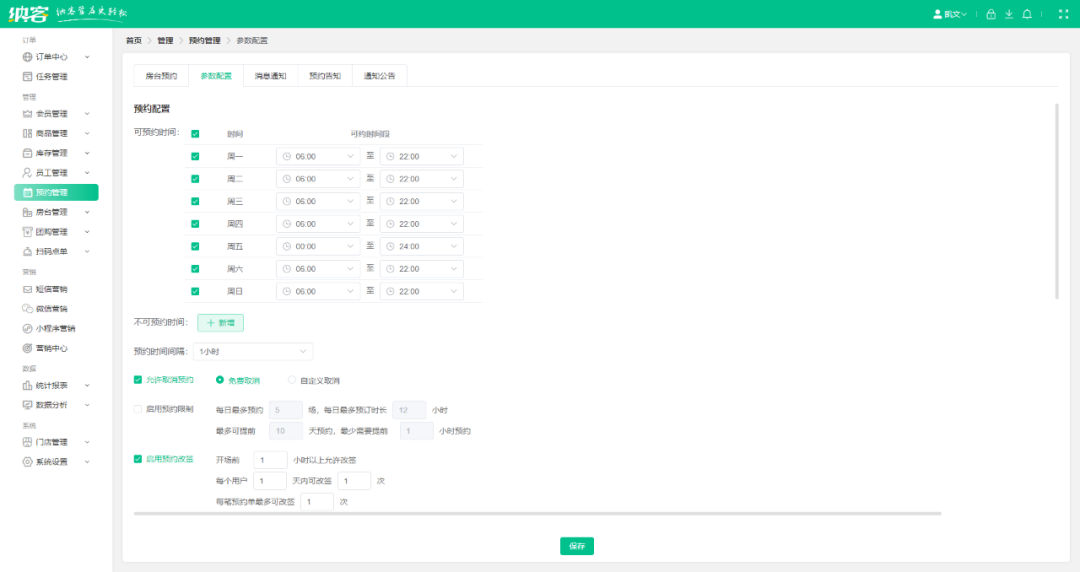The width and height of the screenshot is (1080, 572).
Task: Click the vertical scrollbar on the right
Action: (x=1057, y=201)
